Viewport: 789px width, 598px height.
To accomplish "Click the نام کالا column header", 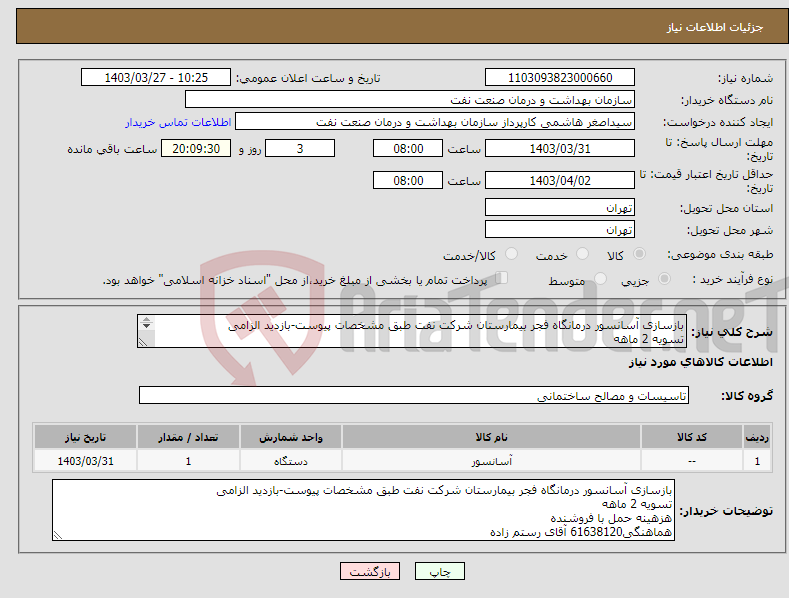I will [491, 437].
